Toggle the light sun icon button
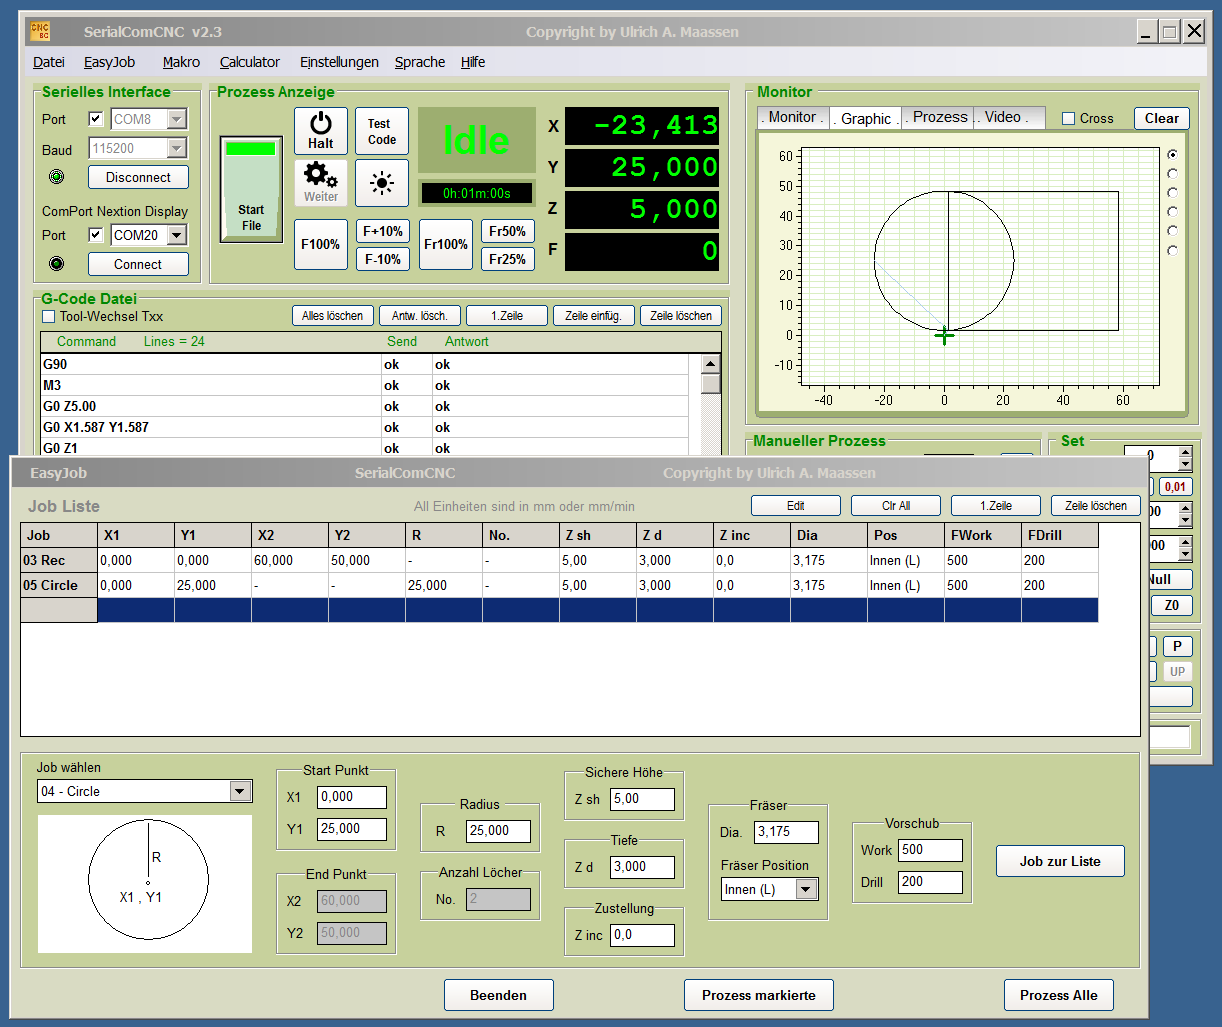The image size is (1222, 1027). pos(382,184)
